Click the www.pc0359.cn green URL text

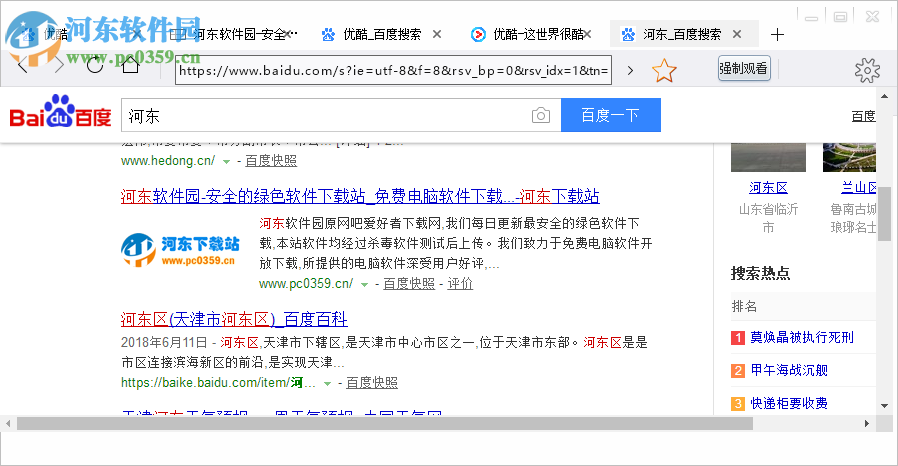(306, 283)
